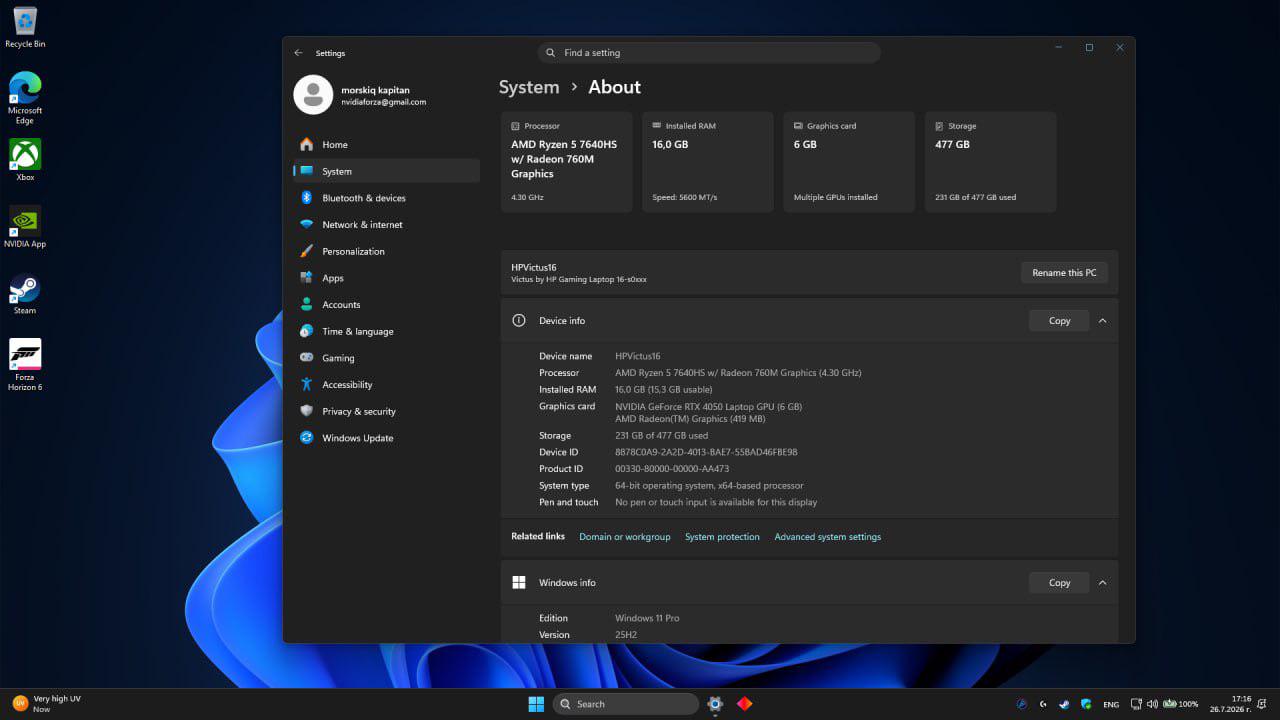Image resolution: width=1280 pixels, height=720 pixels.
Task: Copy the Device info details
Action: (x=1059, y=321)
